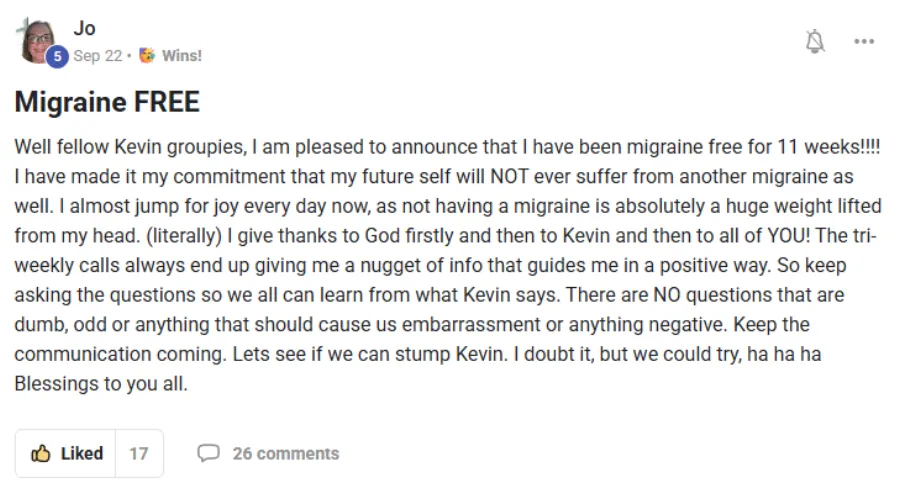Image resolution: width=913 pixels, height=492 pixels.
Task: Open the Wins! category label
Action: [181, 56]
